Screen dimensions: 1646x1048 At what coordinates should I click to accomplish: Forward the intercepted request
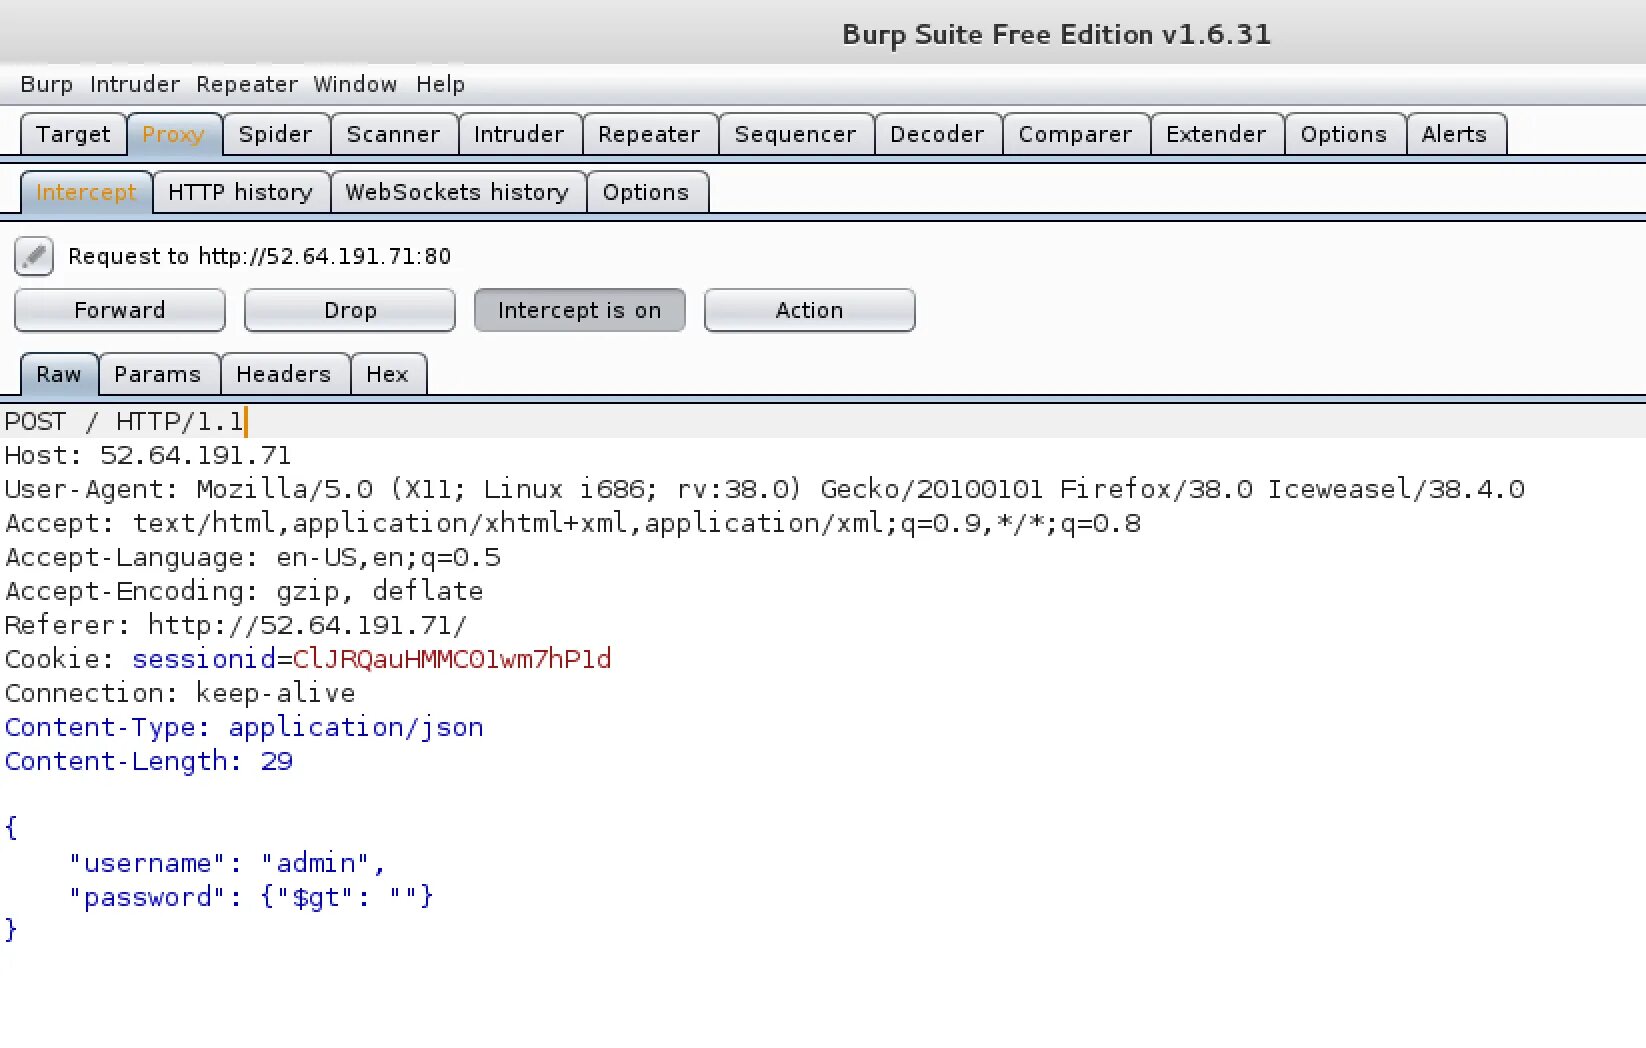click(x=120, y=310)
